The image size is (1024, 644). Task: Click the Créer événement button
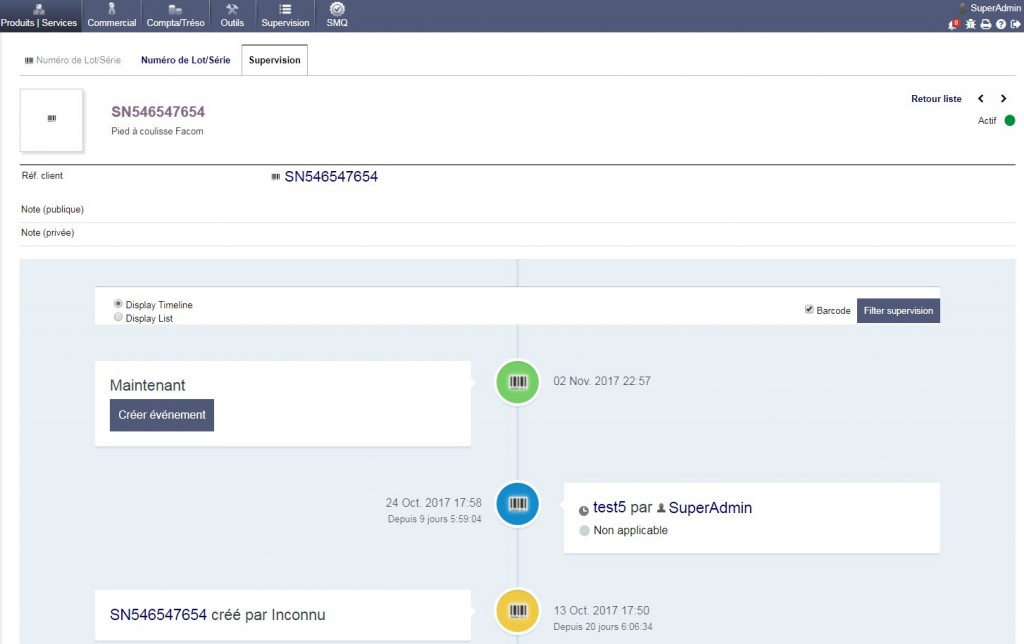pos(162,415)
